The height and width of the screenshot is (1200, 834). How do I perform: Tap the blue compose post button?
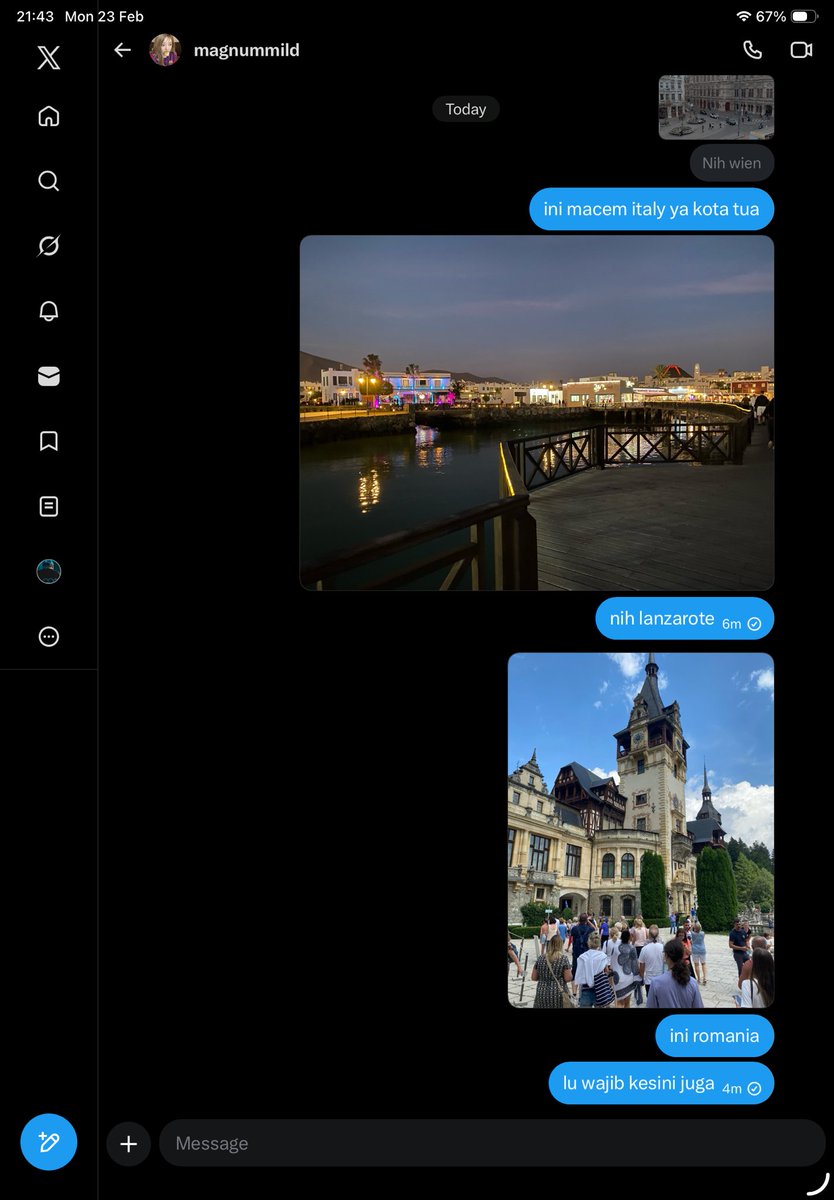pos(48,1142)
